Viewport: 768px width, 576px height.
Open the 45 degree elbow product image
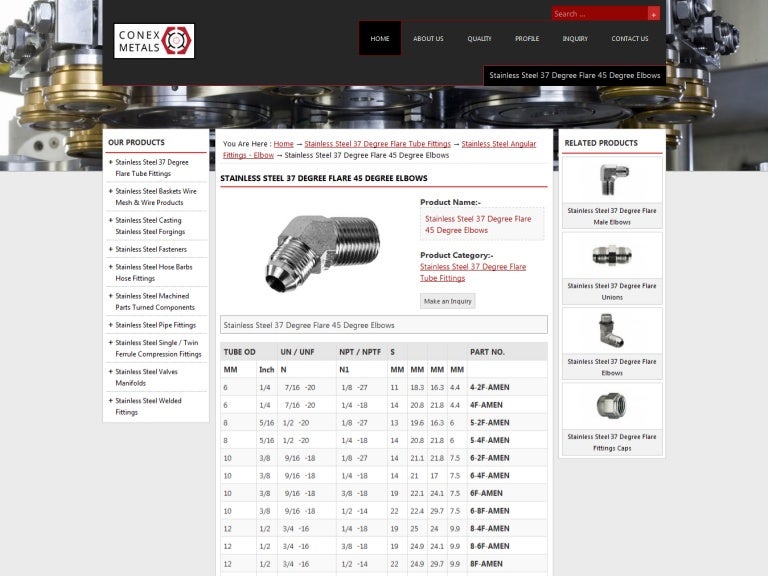pyautogui.click(x=315, y=250)
